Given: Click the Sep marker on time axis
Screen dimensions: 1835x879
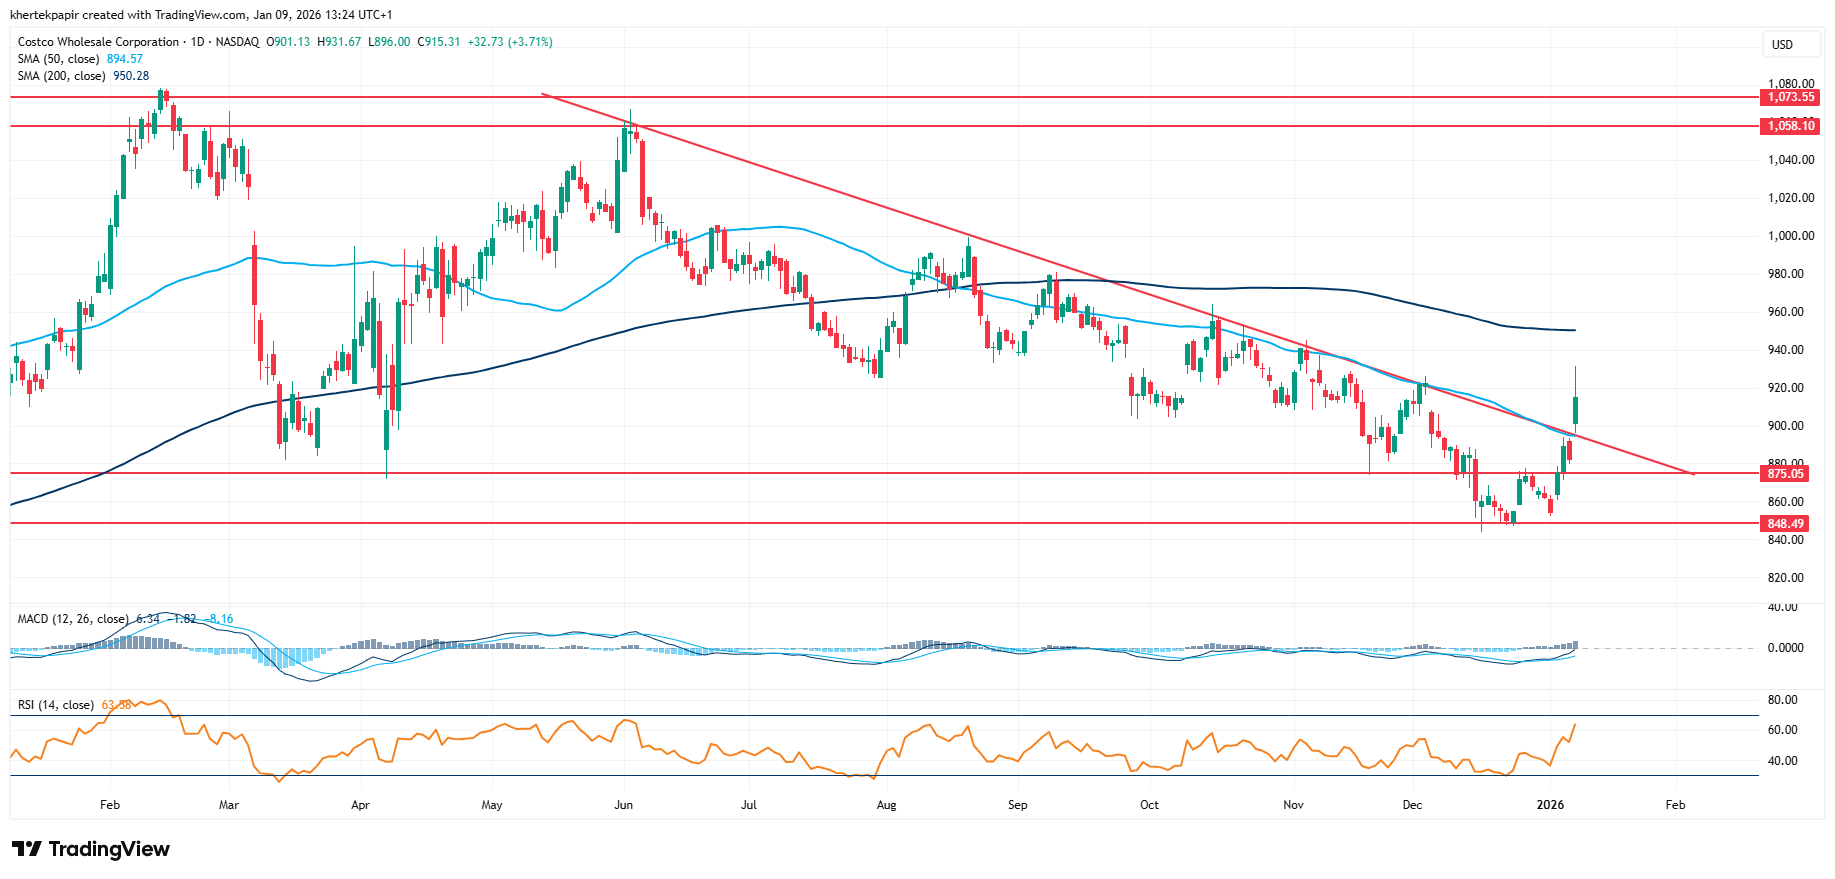Looking at the screenshot, I should [x=1017, y=805].
